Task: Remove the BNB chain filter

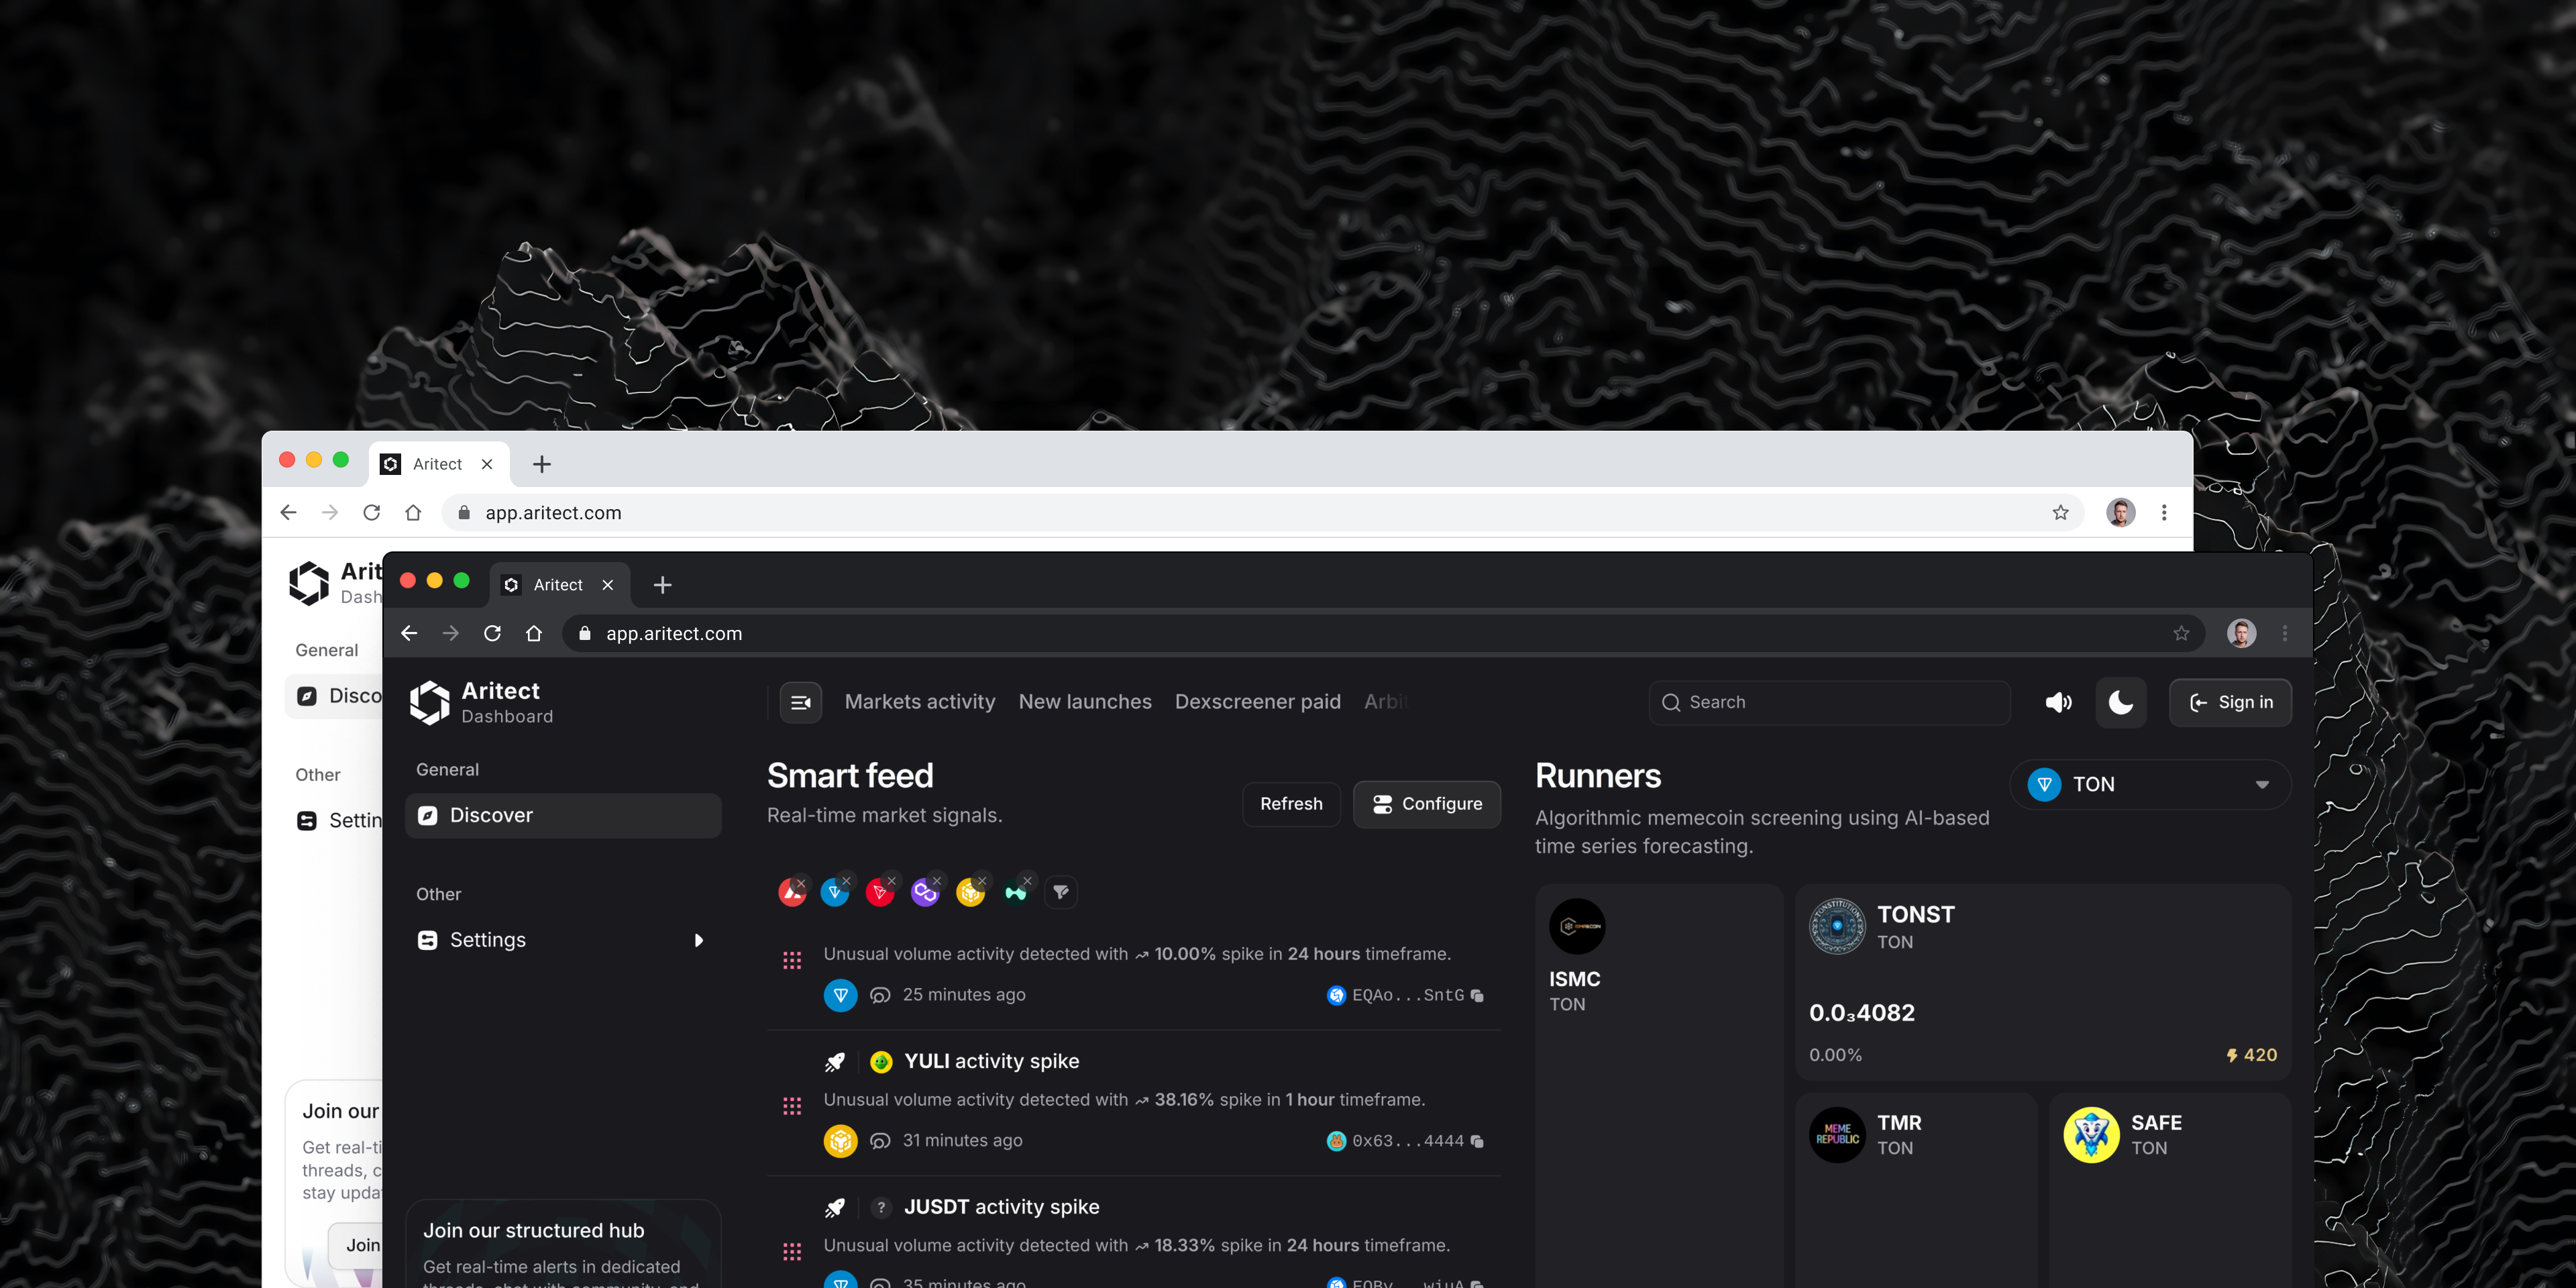Action: (982, 881)
